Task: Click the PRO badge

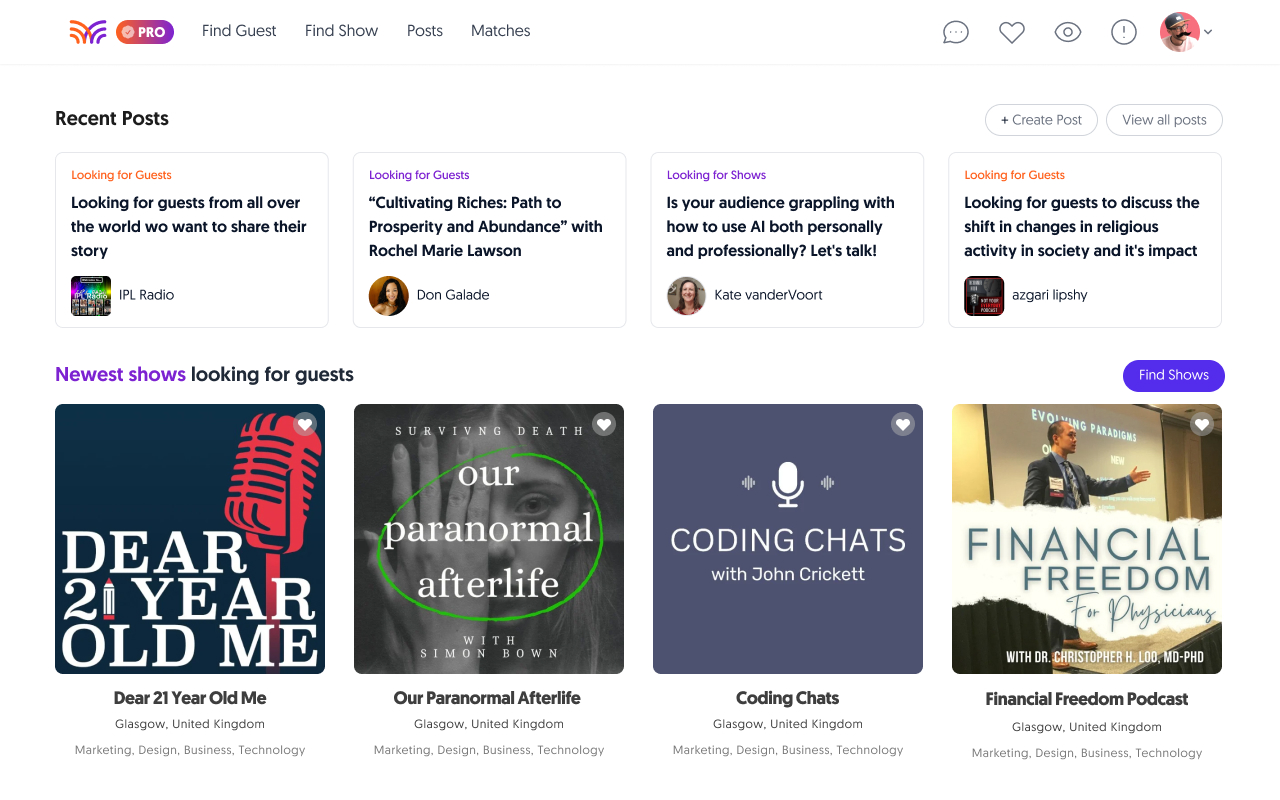Action: [x=145, y=32]
